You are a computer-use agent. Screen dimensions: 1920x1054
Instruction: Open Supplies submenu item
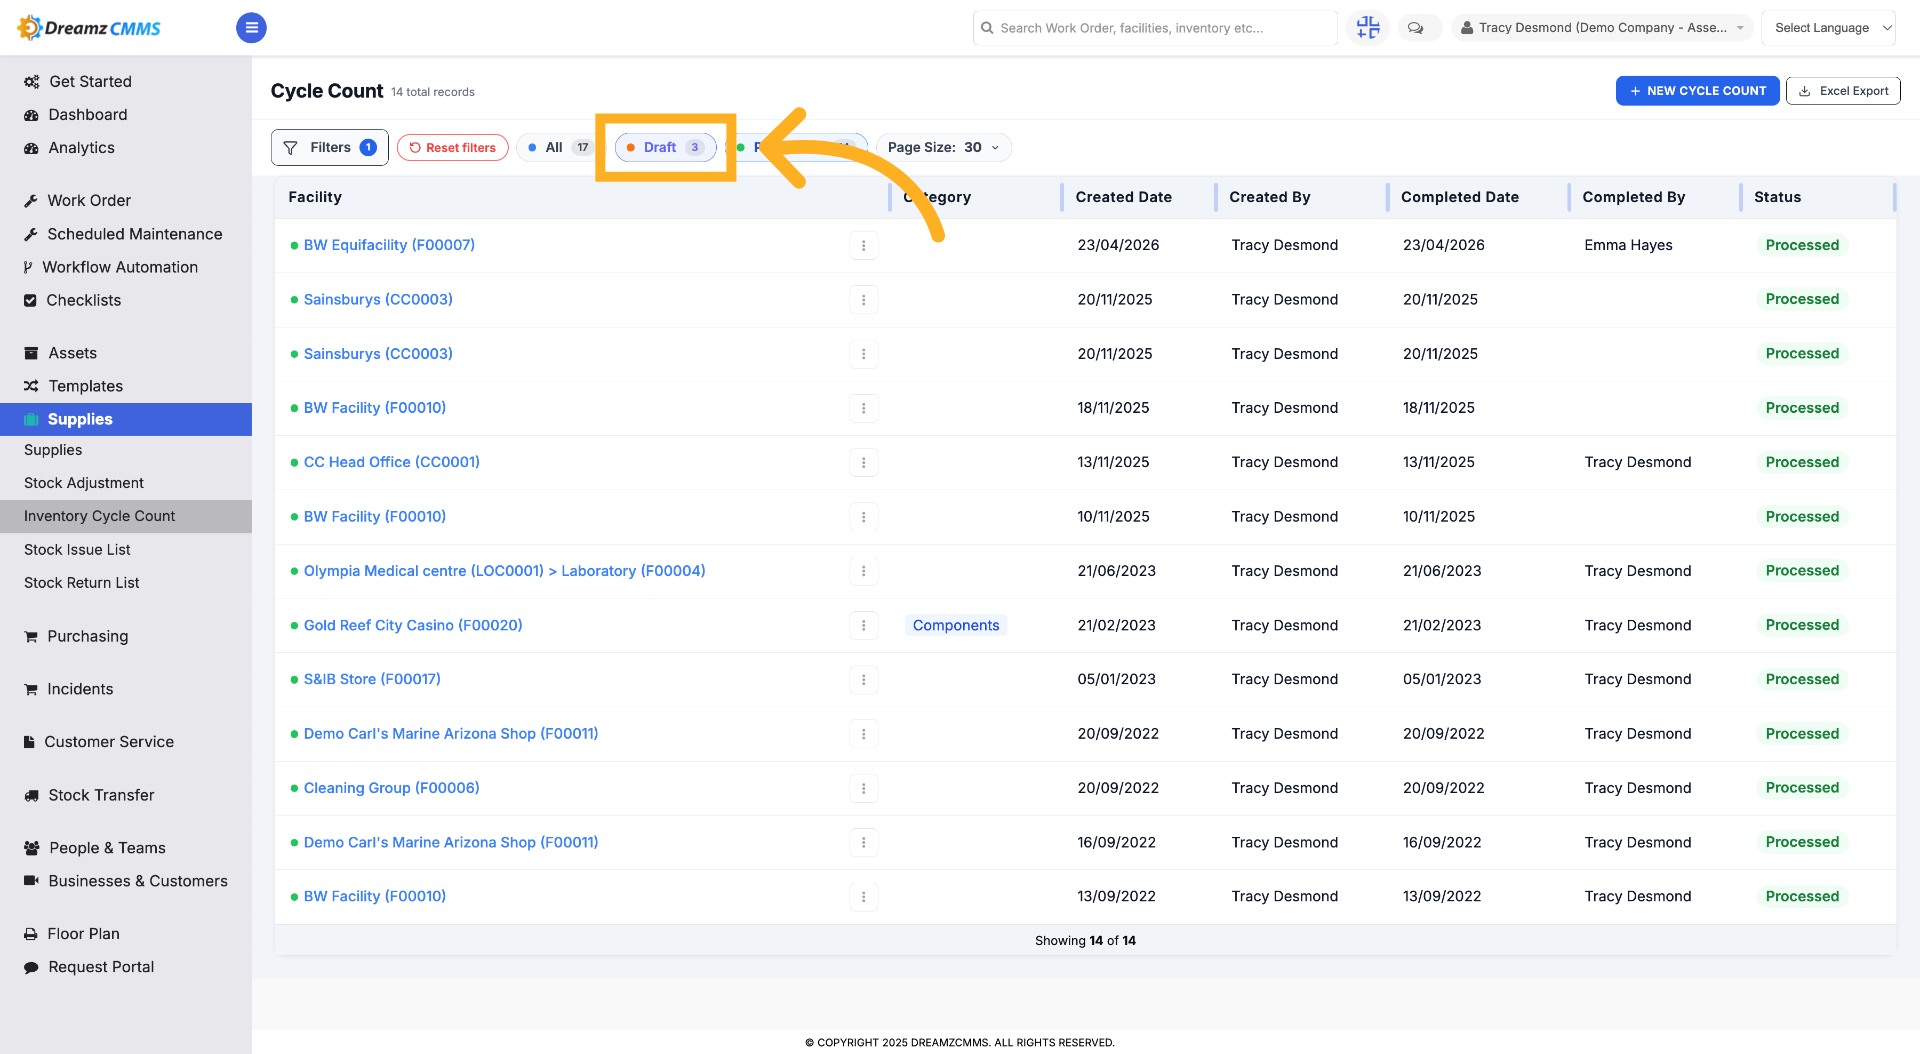[x=53, y=450]
